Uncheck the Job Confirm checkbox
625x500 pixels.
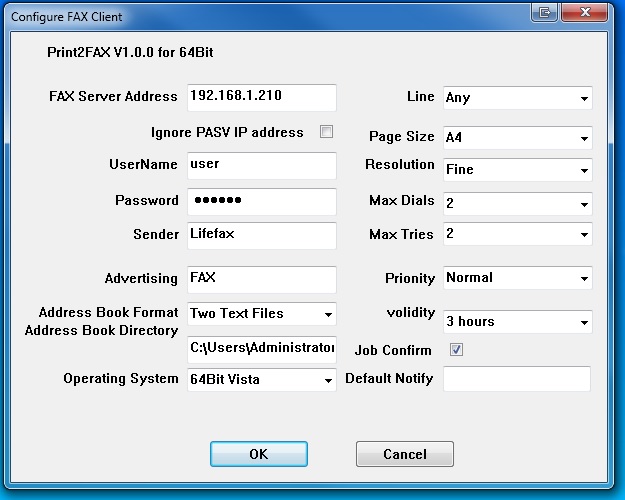(456, 350)
